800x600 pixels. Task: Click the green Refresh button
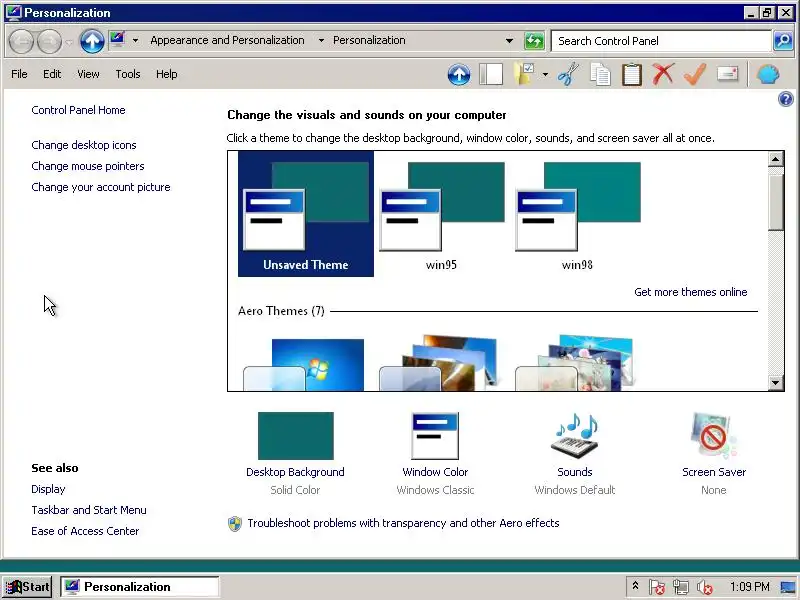coord(534,41)
